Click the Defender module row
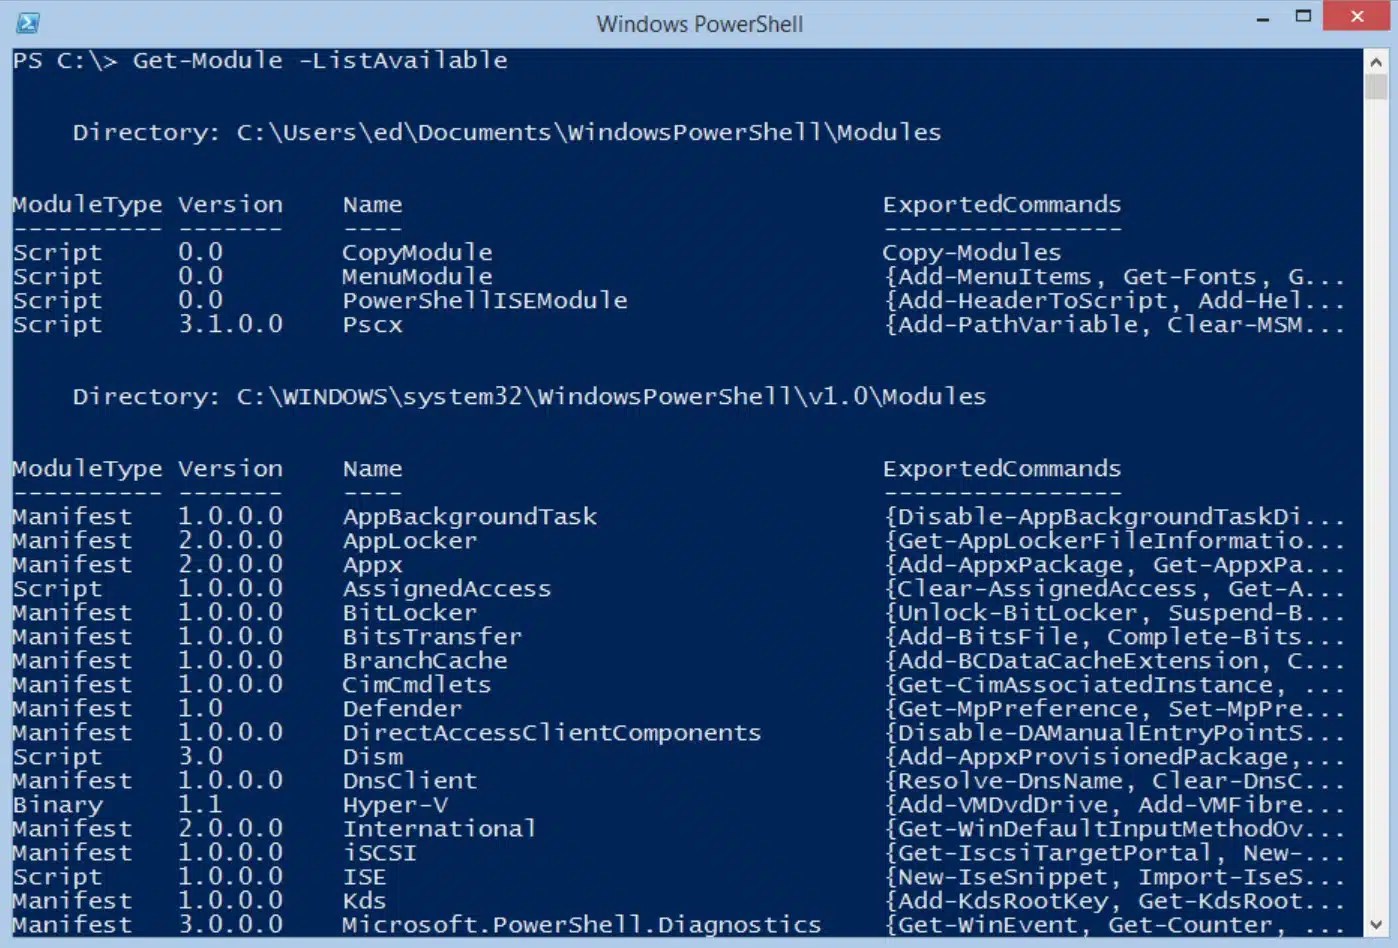 402,708
